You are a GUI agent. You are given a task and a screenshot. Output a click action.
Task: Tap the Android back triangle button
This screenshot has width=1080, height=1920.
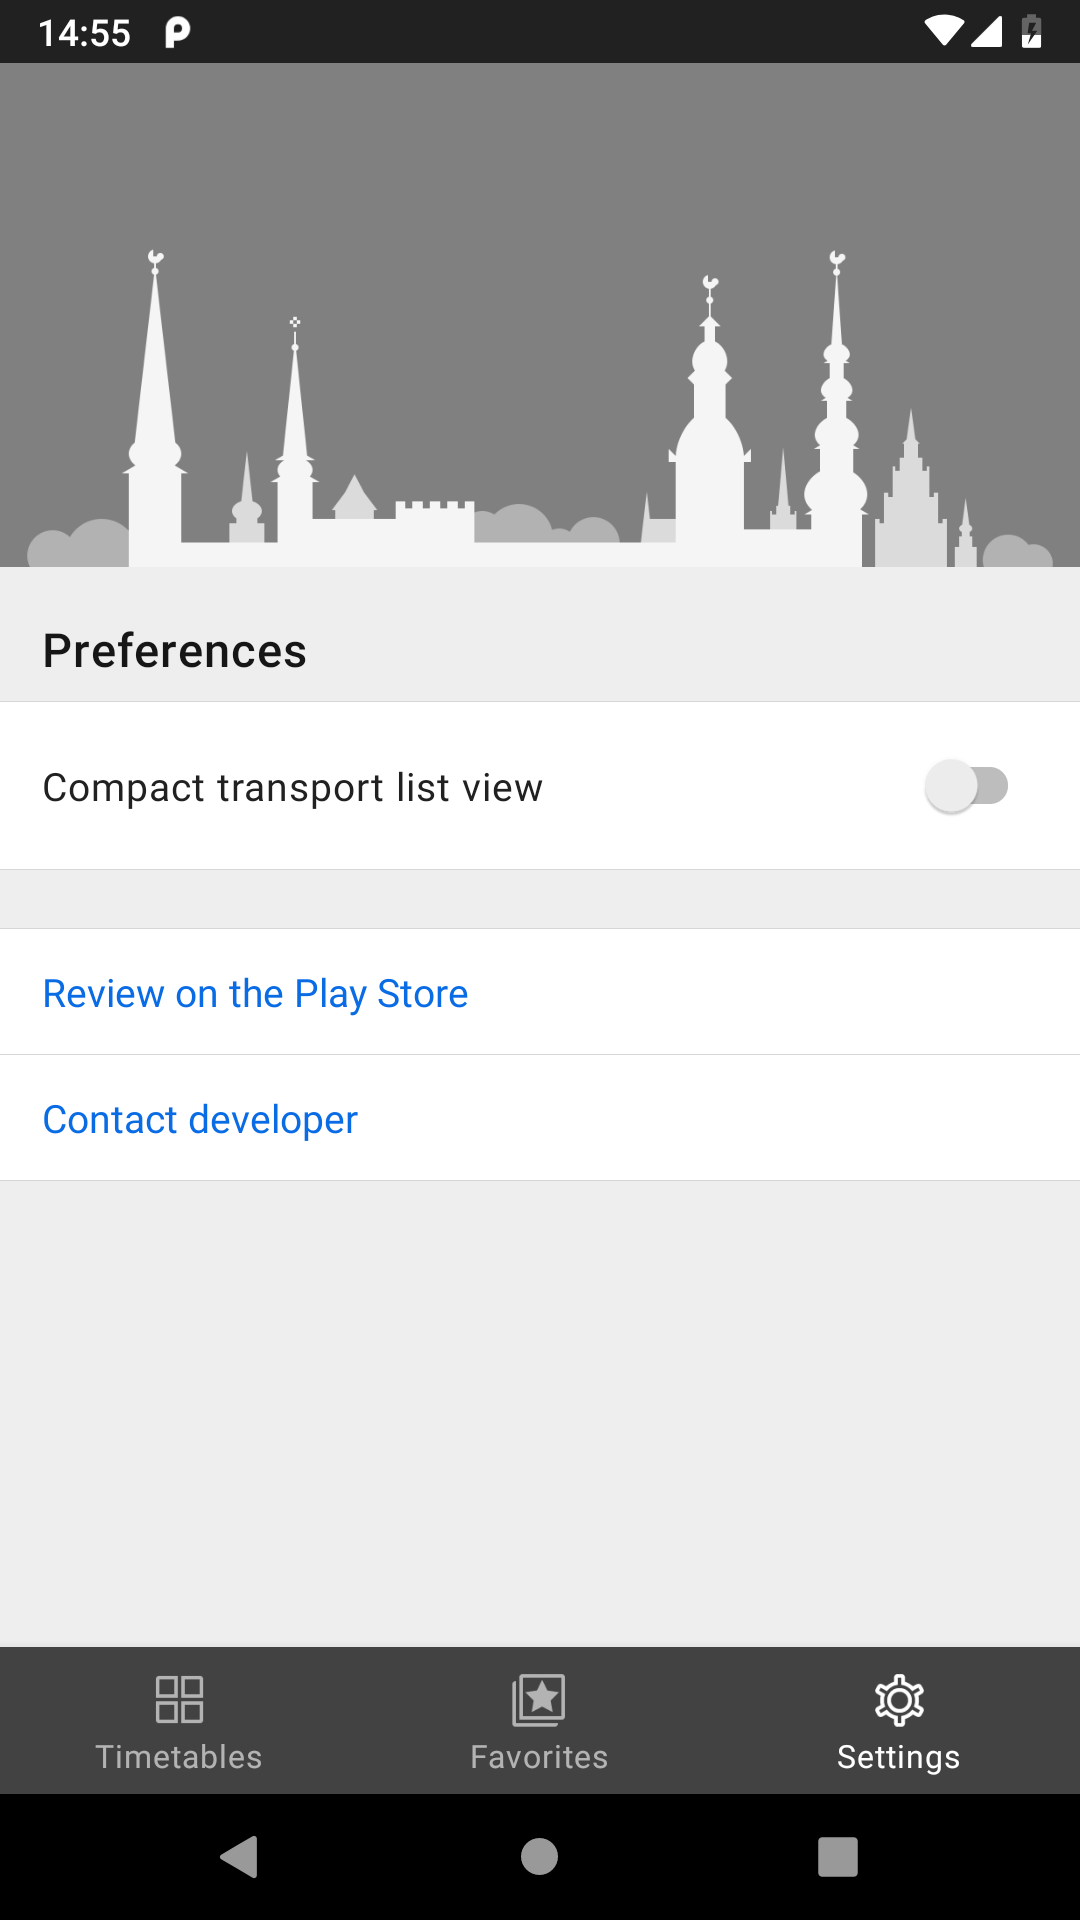coord(239,1857)
